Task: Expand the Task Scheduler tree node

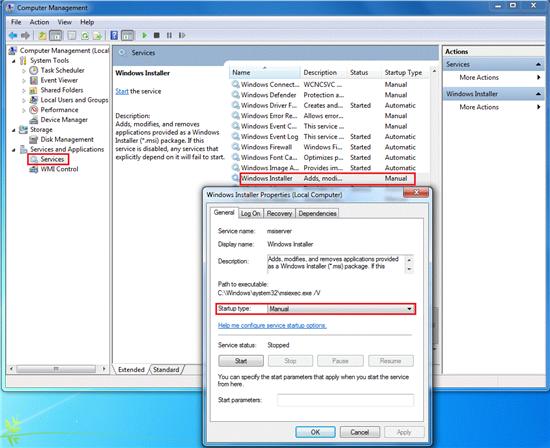Action: pos(24,71)
